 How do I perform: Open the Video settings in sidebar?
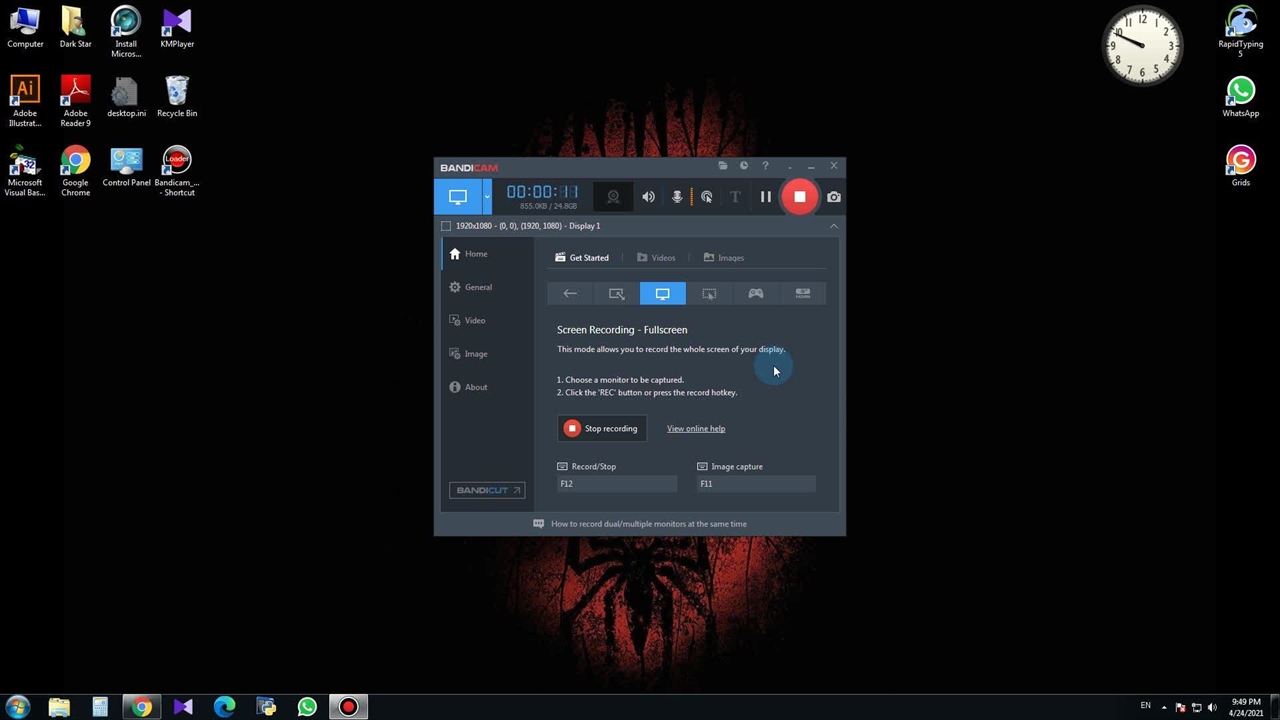pyautogui.click(x=474, y=320)
